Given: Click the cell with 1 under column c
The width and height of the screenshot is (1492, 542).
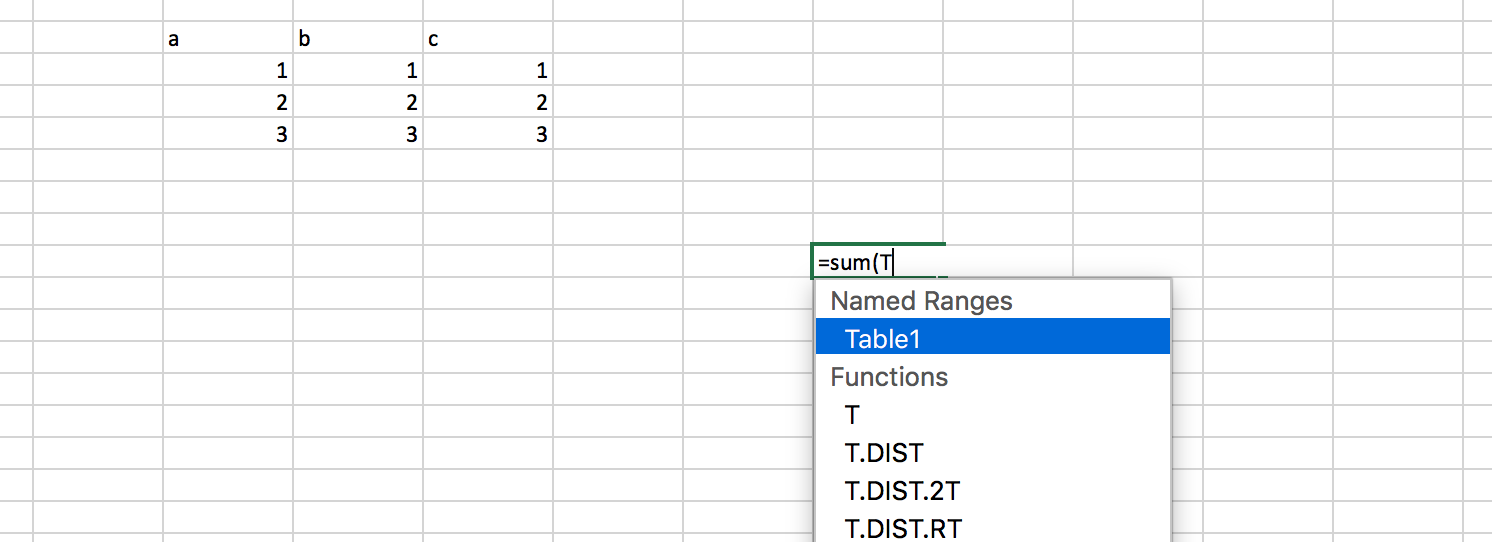Looking at the screenshot, I should click(488, 71).
